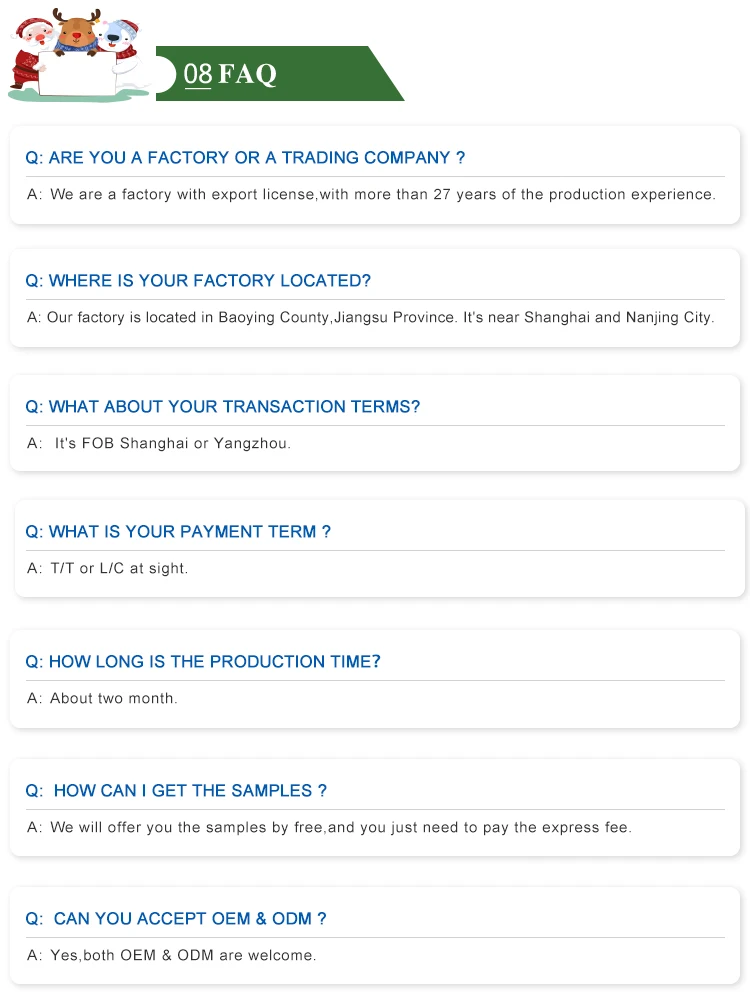750x999 pixels.
Task: Open the OEM & ODM question
Action: 176,919
